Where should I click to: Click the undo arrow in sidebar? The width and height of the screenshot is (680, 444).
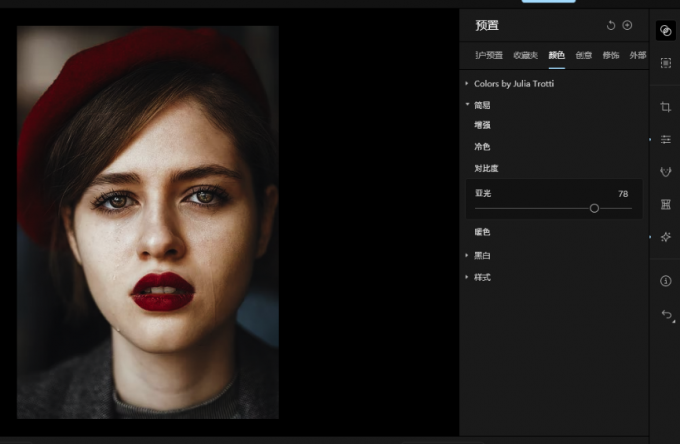coord(666,314)
